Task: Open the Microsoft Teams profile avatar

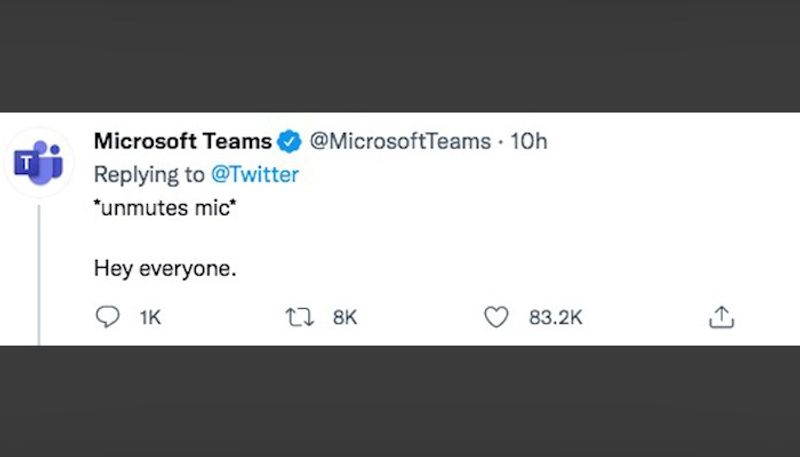Action: (38, 163)
